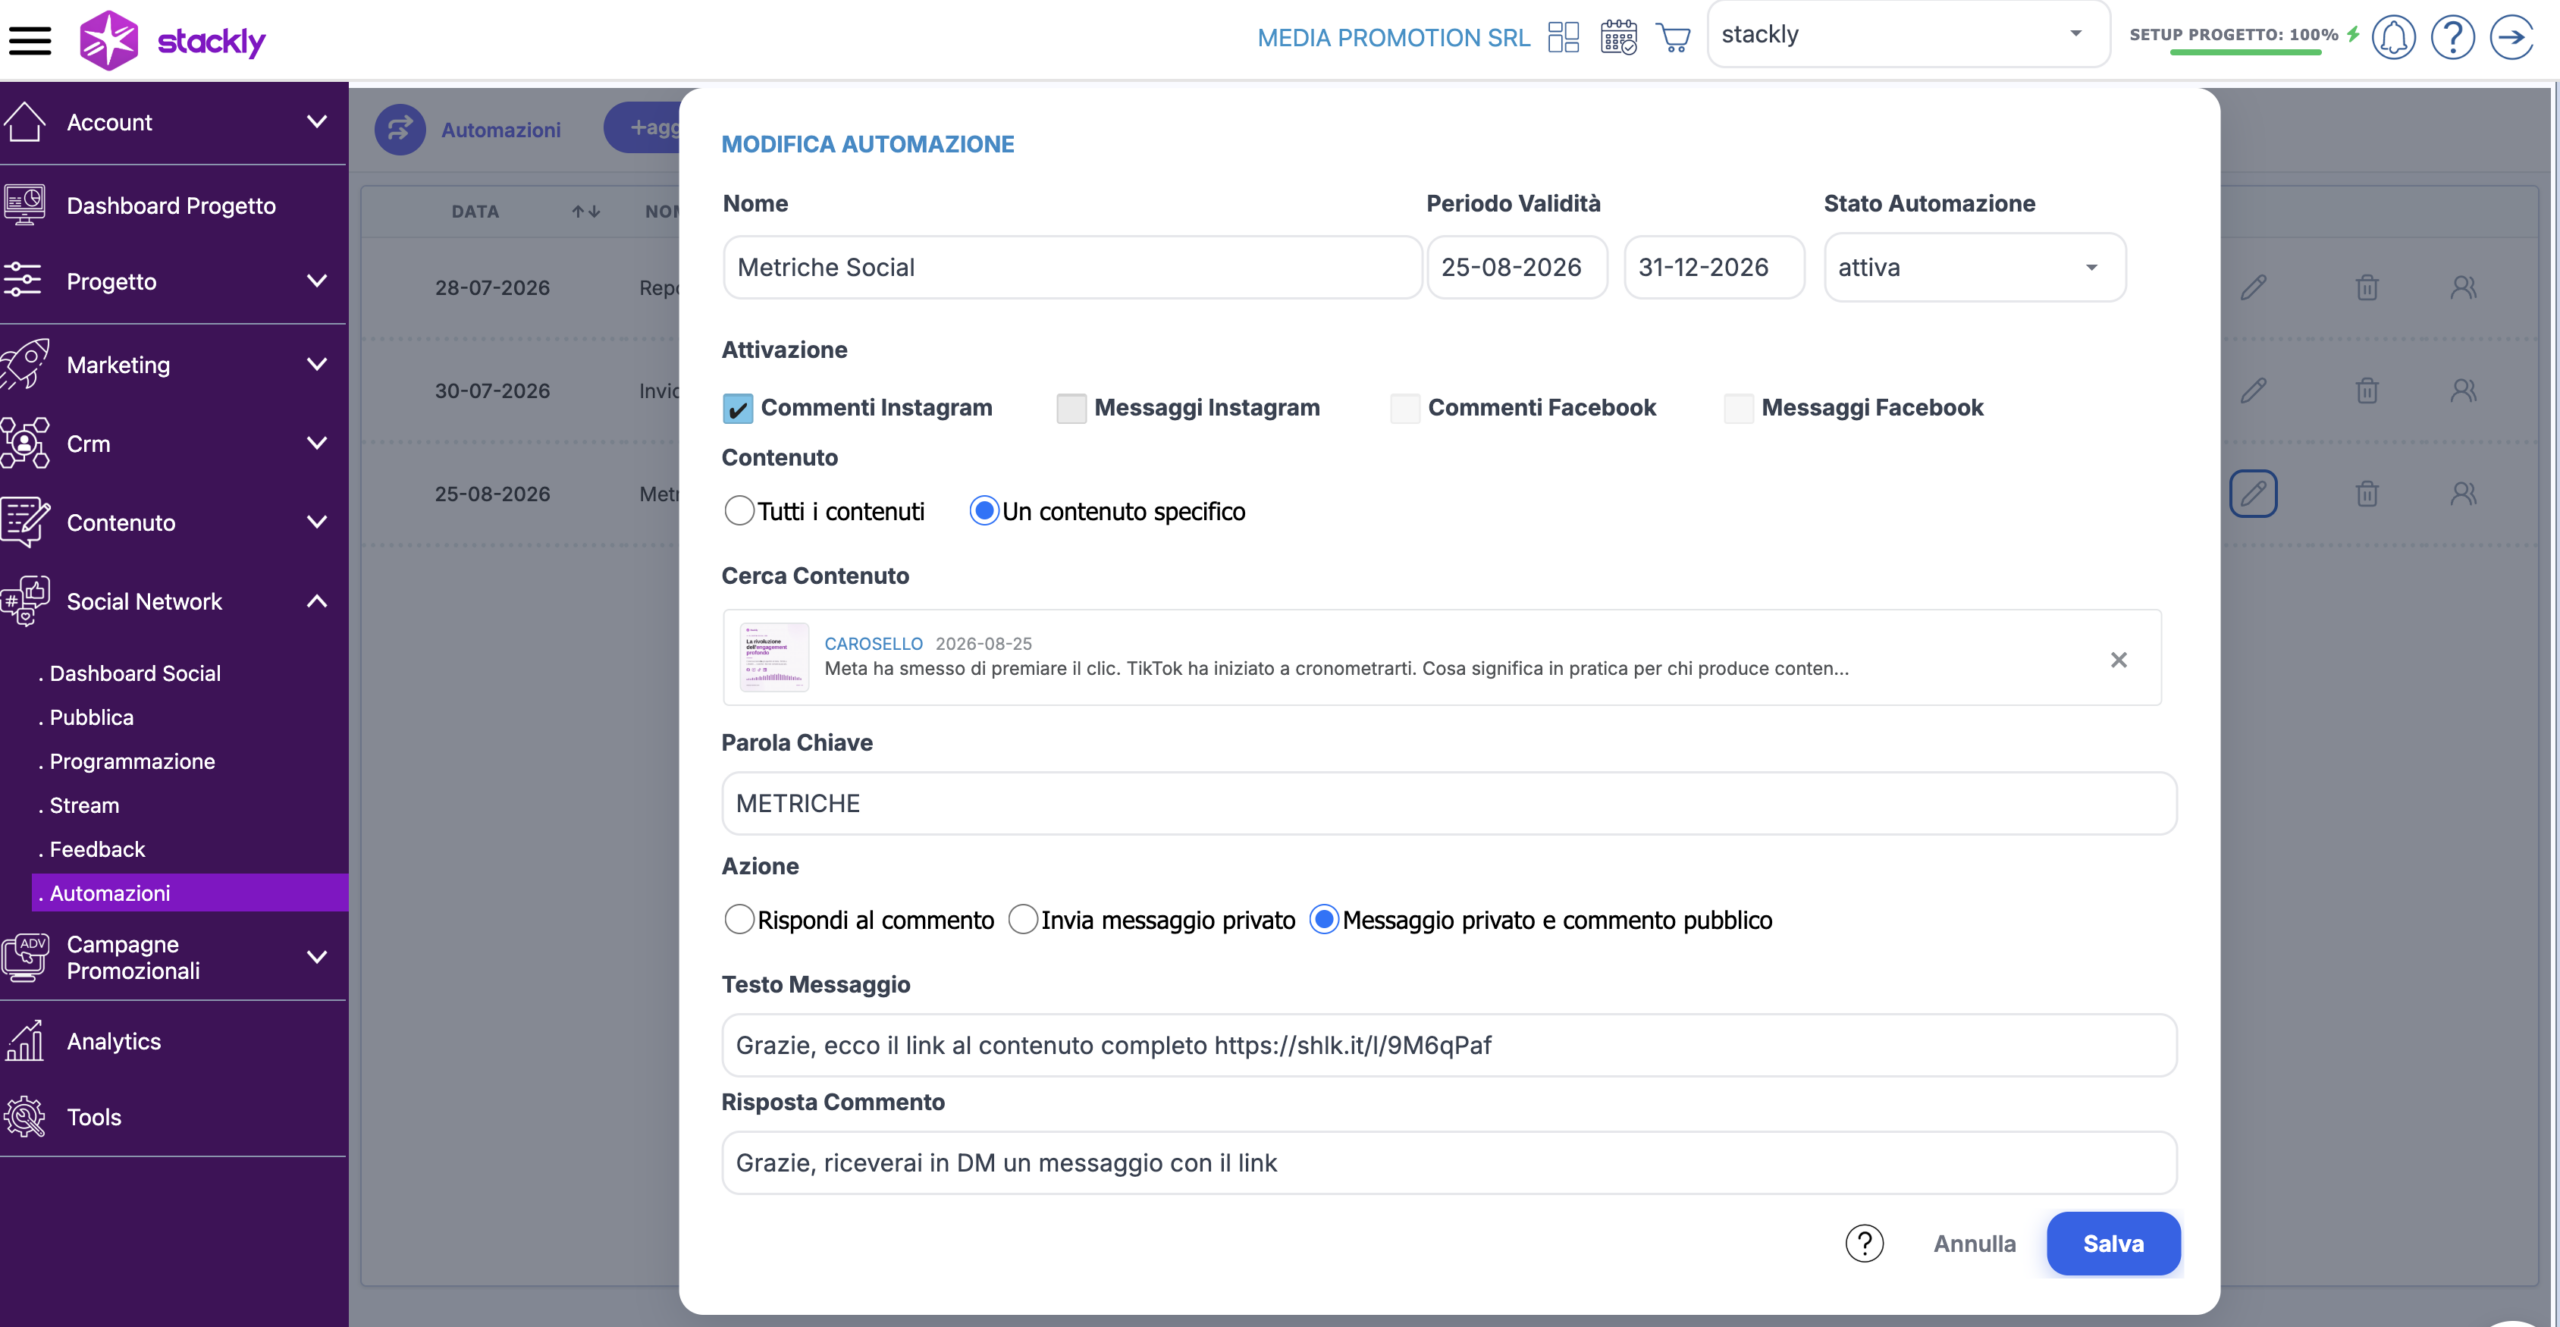The image size is (2560, 1327).
Task: Click the Campagne Promozionali ADV icon
Action: (24, 957)
